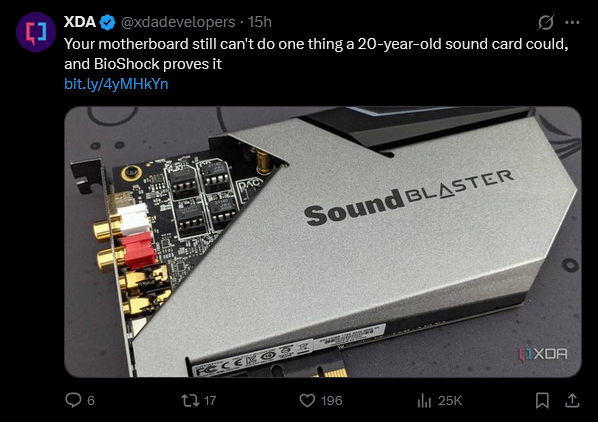
Task: Click the reply count 6
Action: pos(91,401)
